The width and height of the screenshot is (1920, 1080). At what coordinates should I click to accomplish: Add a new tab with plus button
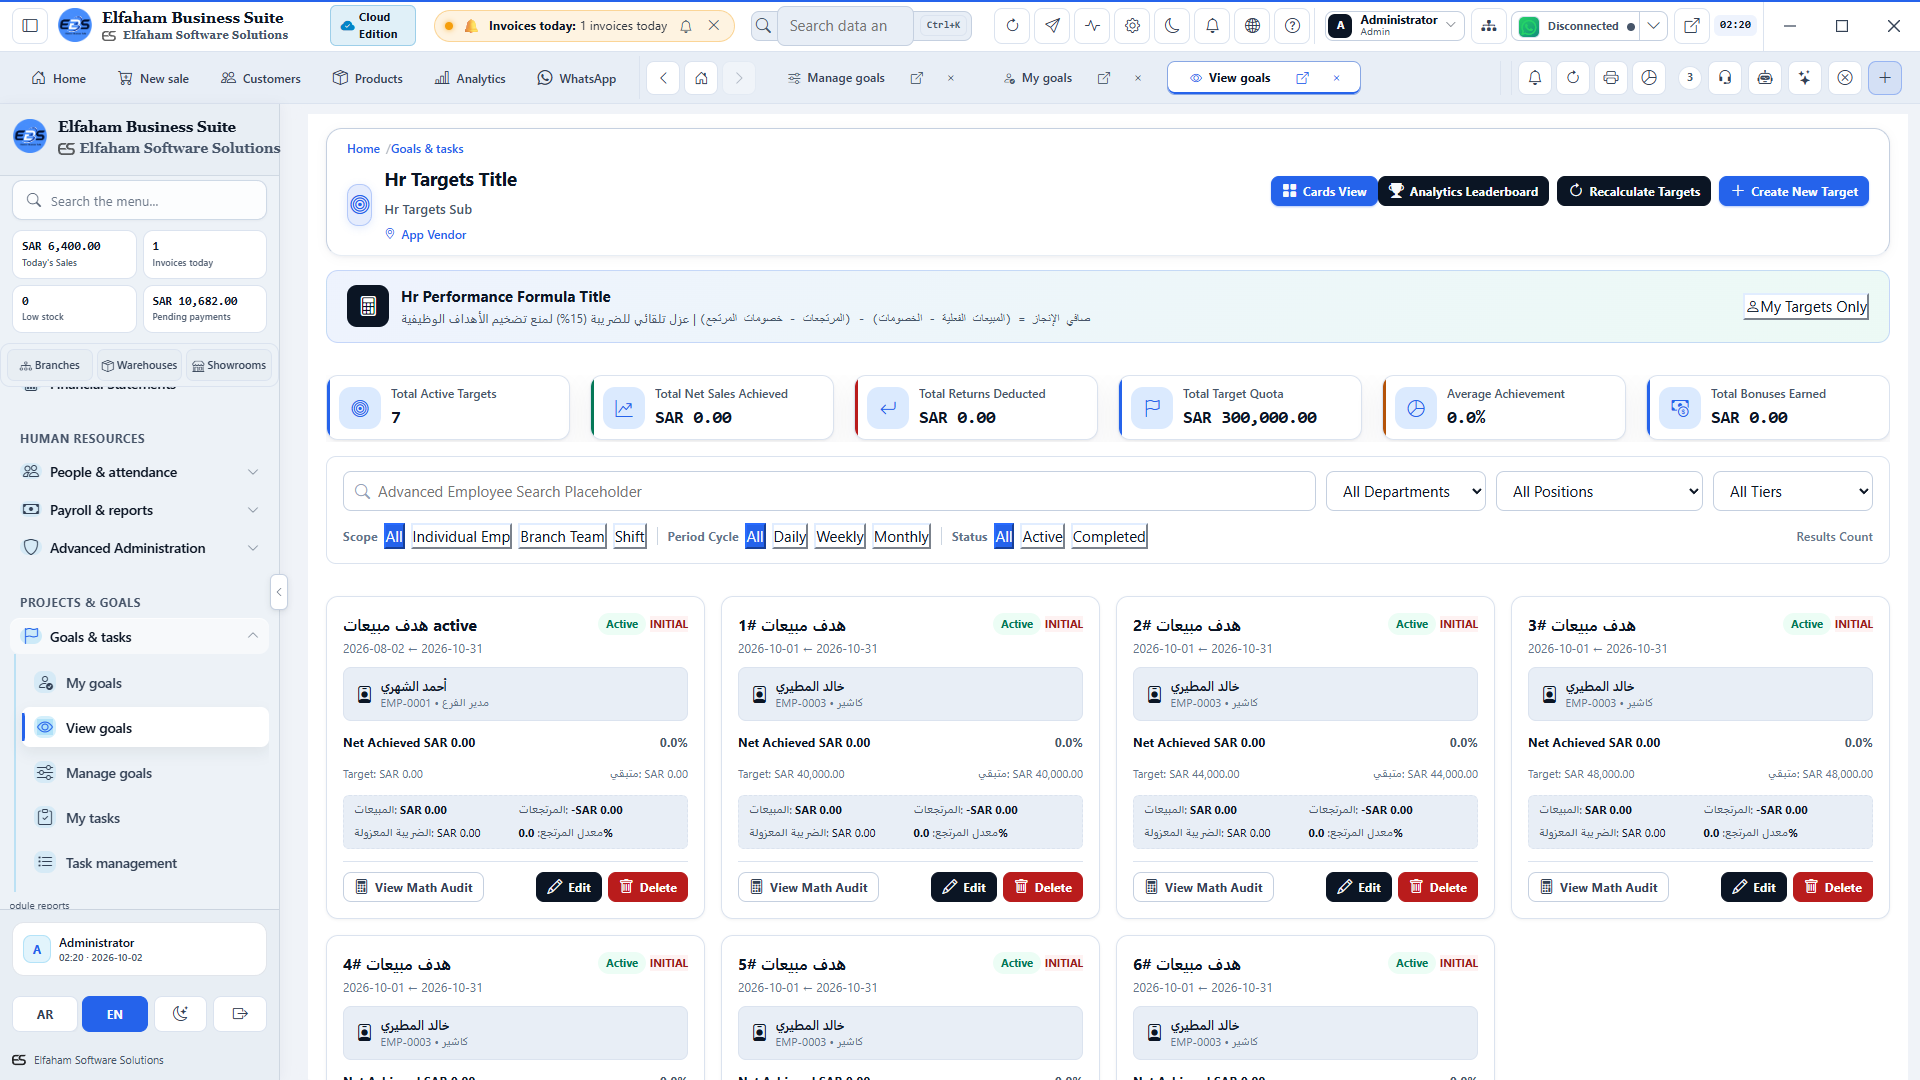pos(1885,78)
